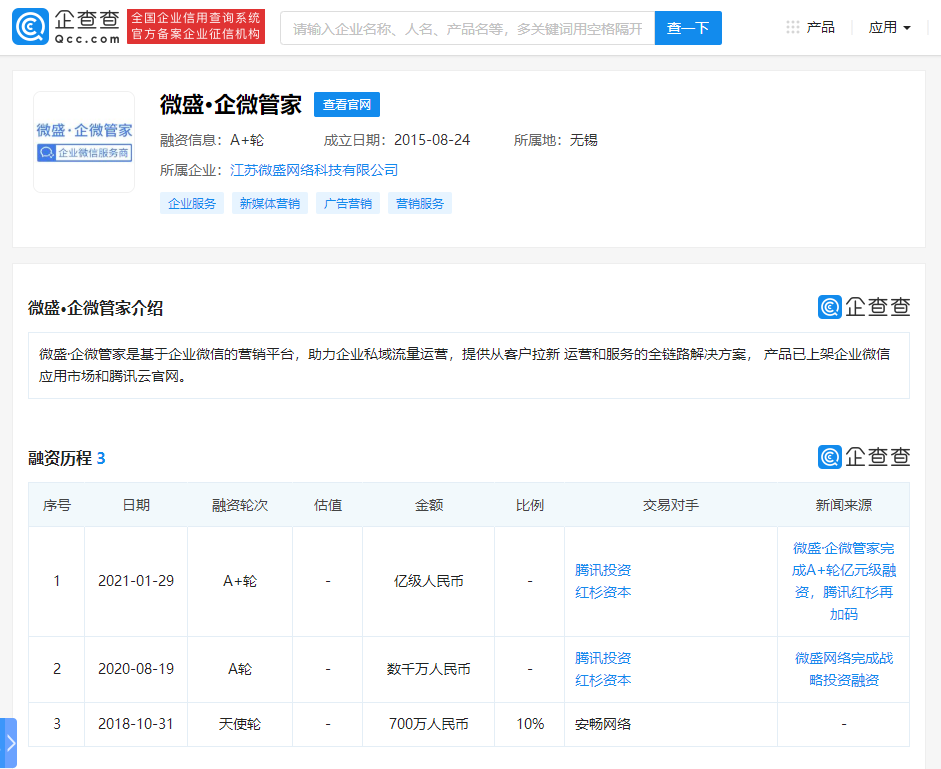Click the 企查查 Qcc.com logo
Viewport: 941px width, 769px height.
65,27
